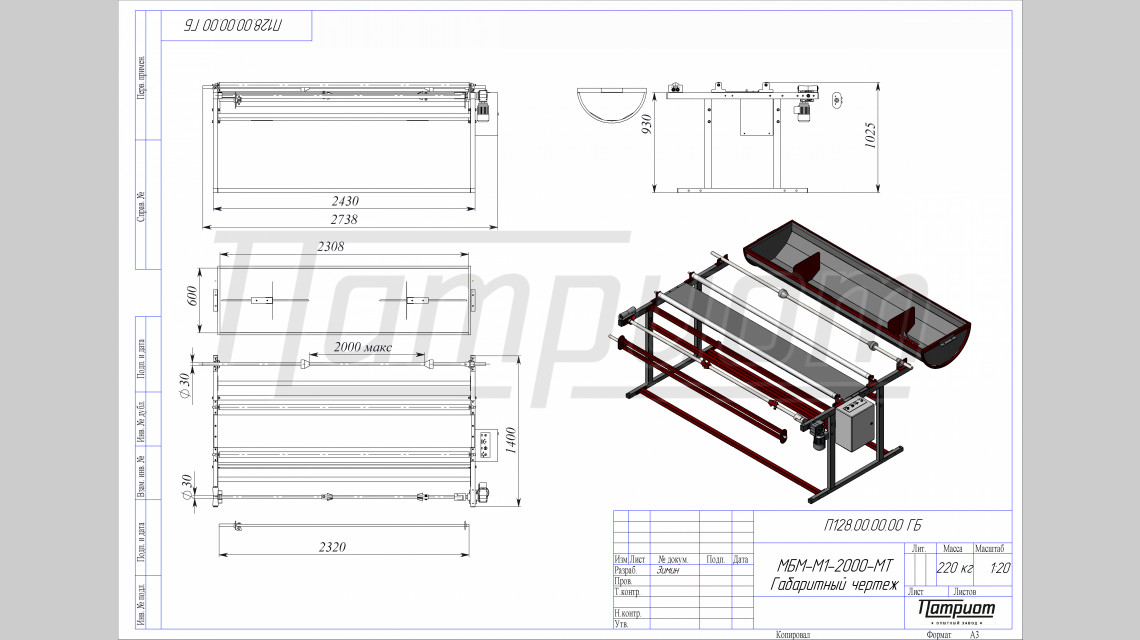Click the control panel buttons in plan view
Image resolution: width=1140 pixels, height=640 pixels.
(487, 444)
